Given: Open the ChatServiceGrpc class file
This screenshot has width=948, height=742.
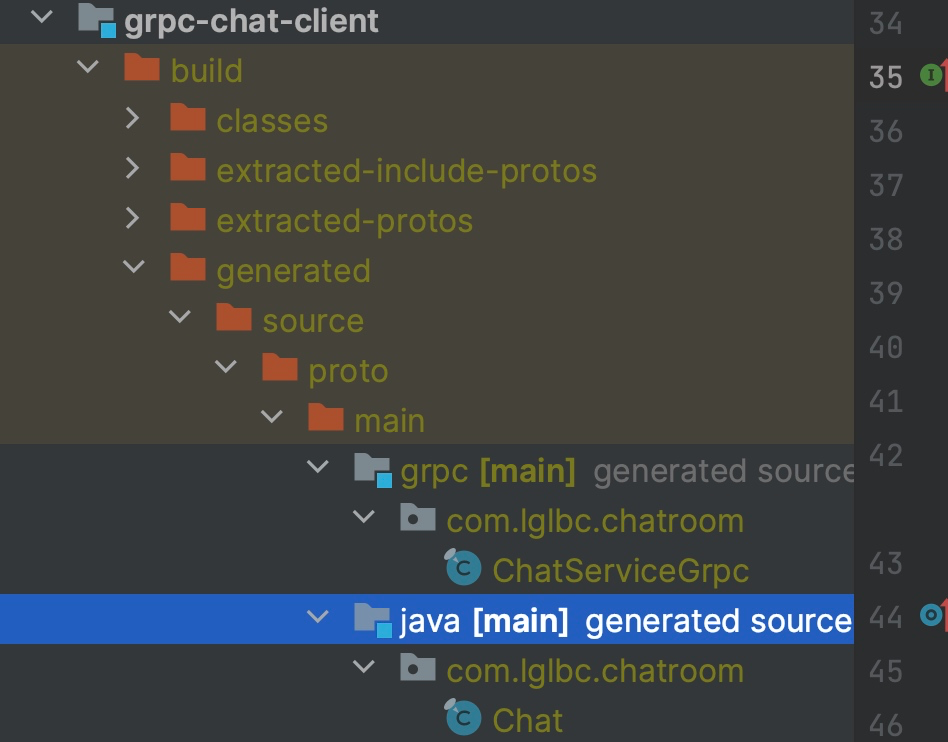Looking at the screenshot, I should click(x=620, y=571).
